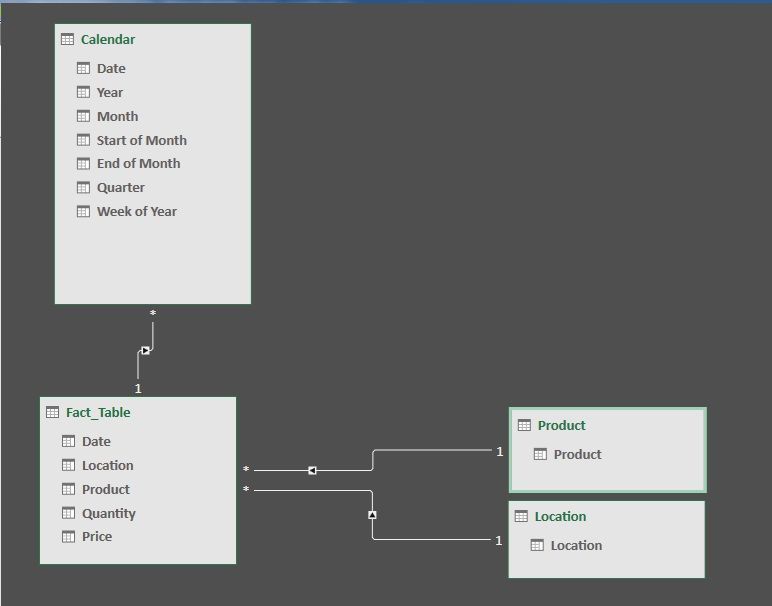Image resolution: width=772 pixels, height=606 pixels.
Task: Click the Location relationship direction arrow
Action: pos(372,515)
